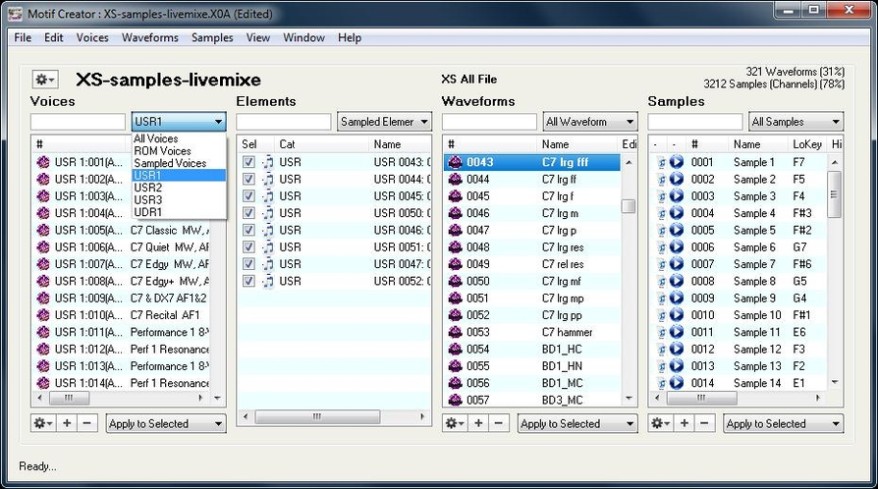This screenshot has height=489, width=878.
Task: Click the Samples list horizontal scrollbar thumb
Action: click(702, 398)
